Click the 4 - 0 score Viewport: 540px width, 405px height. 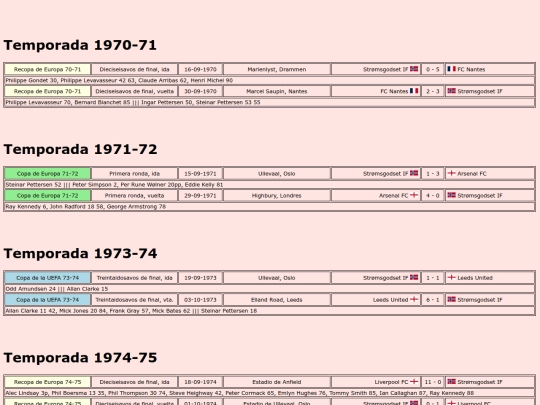tap(433, 196)
